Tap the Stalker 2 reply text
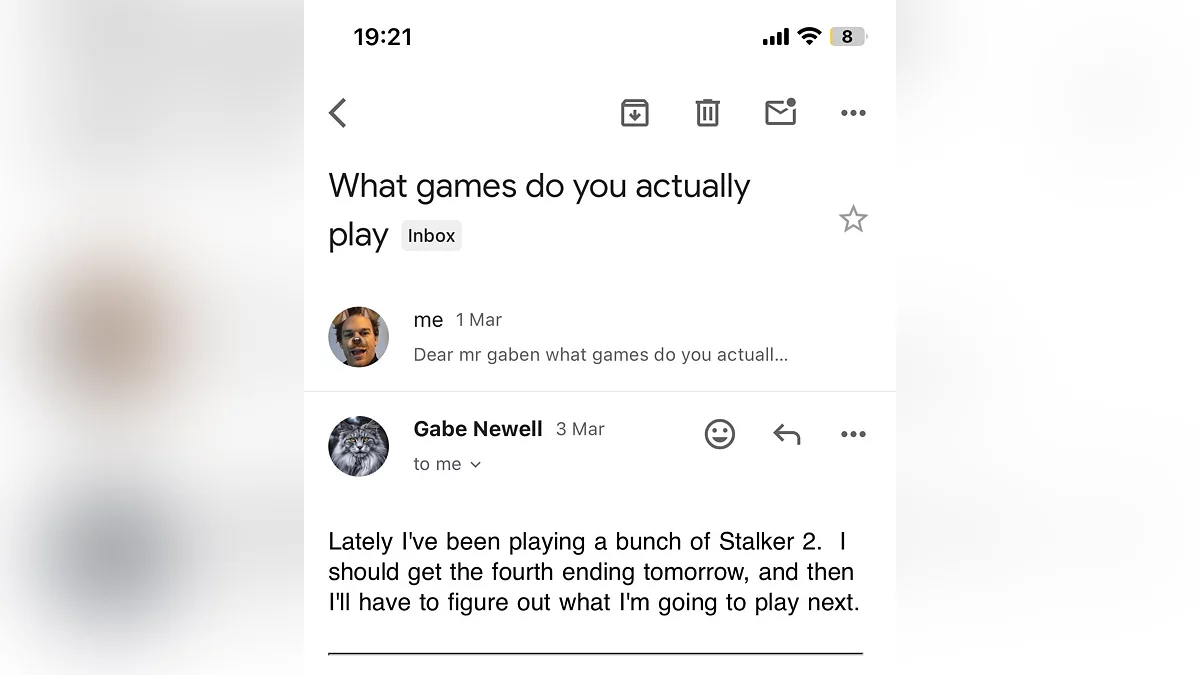1200x675 pixels. click(593, 572)
